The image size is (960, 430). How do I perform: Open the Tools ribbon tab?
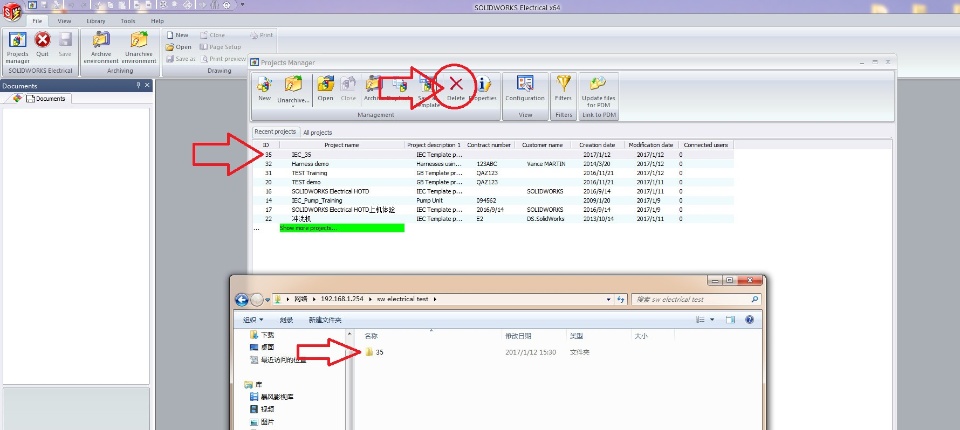(x=127, y=21)
